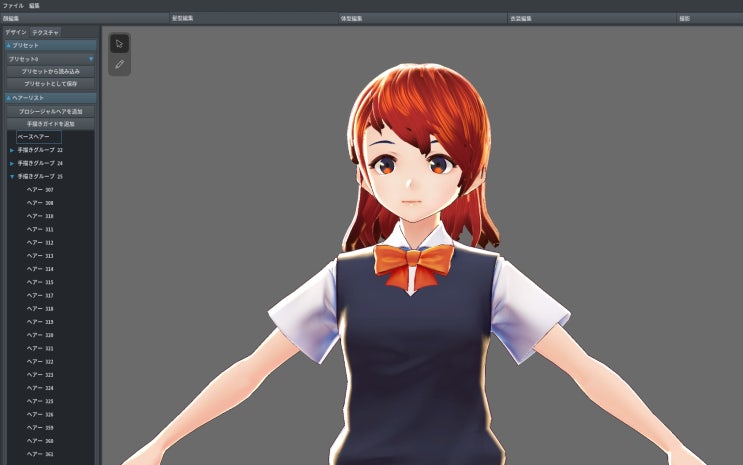
Task: Select ヘアー 321 in hair list
Action: point(40,349)
